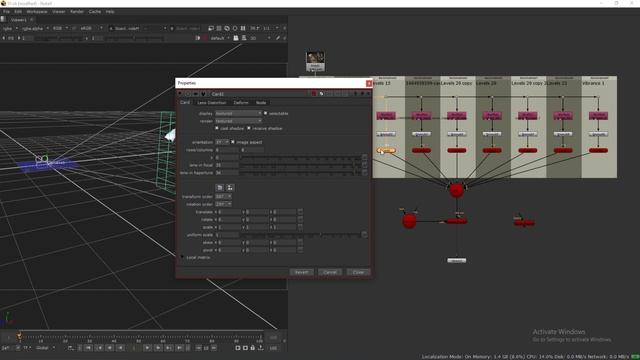Open the display mode dropdown

point(238,113)
